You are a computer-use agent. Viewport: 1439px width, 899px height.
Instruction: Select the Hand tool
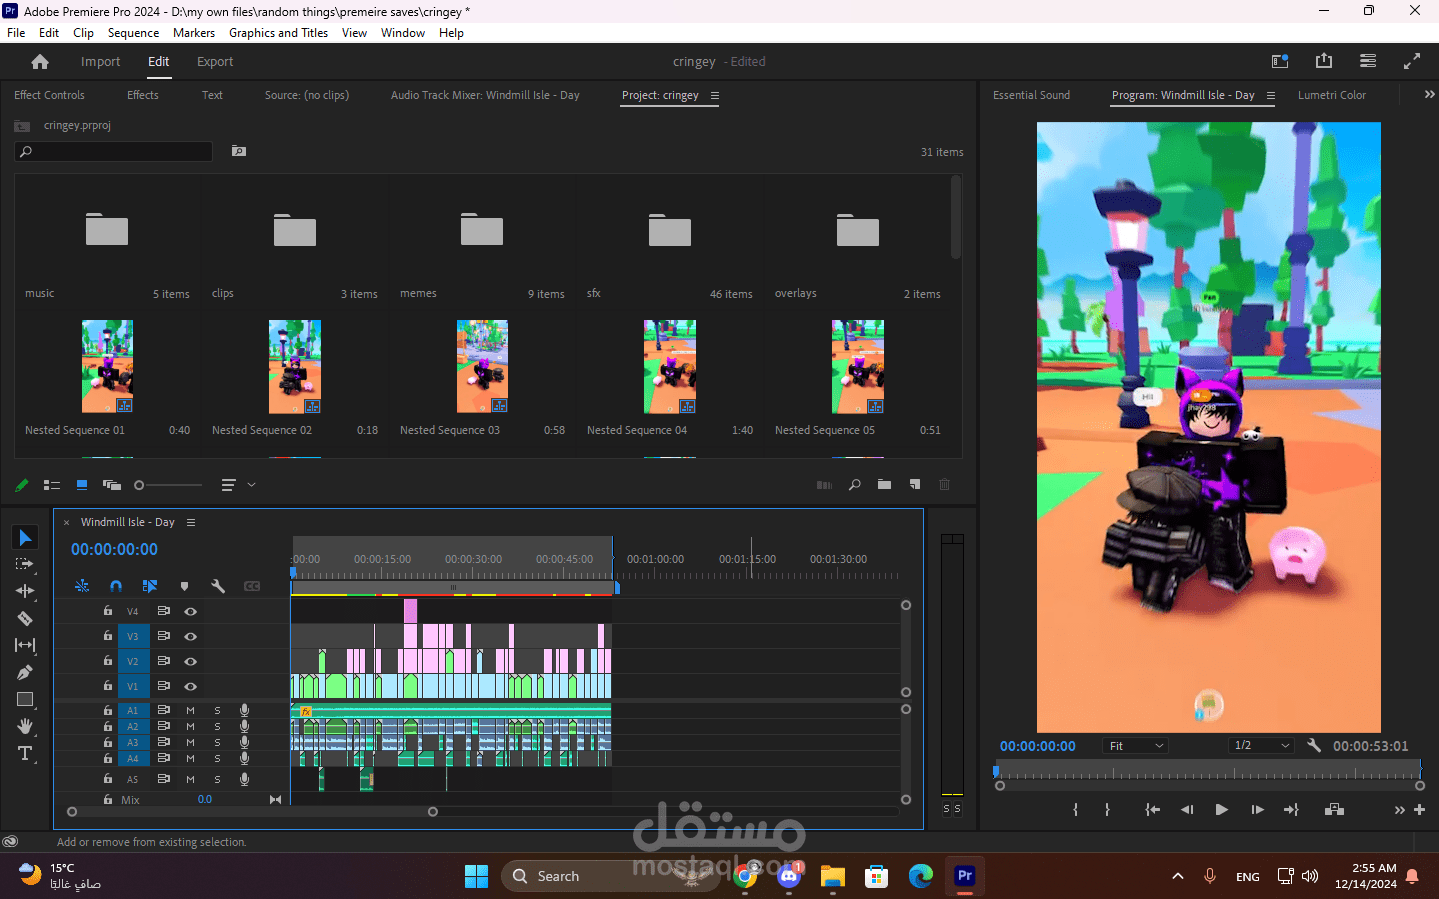25,726
